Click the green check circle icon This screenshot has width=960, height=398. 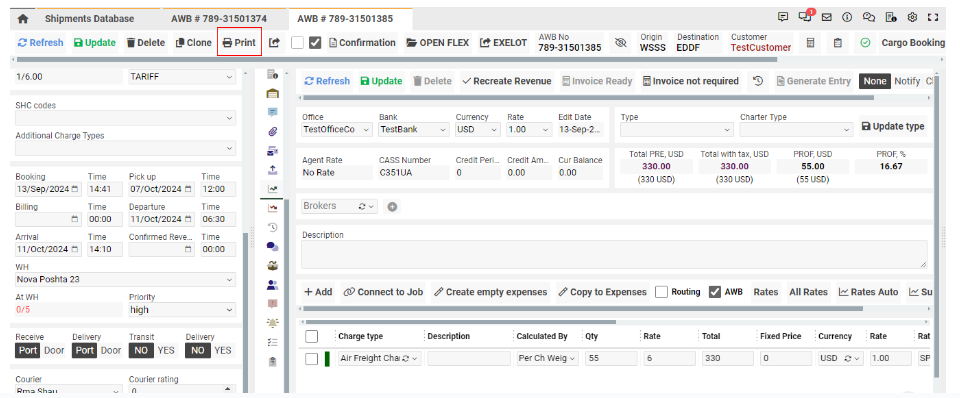(x=865, y=43)
